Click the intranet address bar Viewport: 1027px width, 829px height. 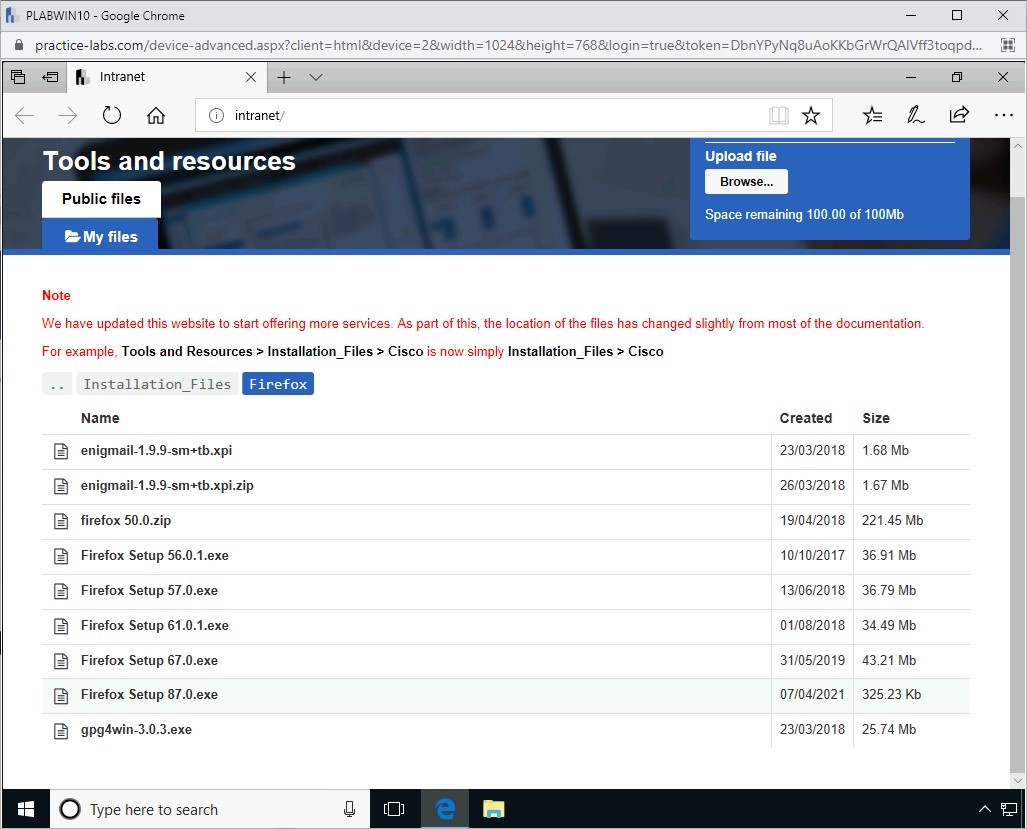pos(480,116)
